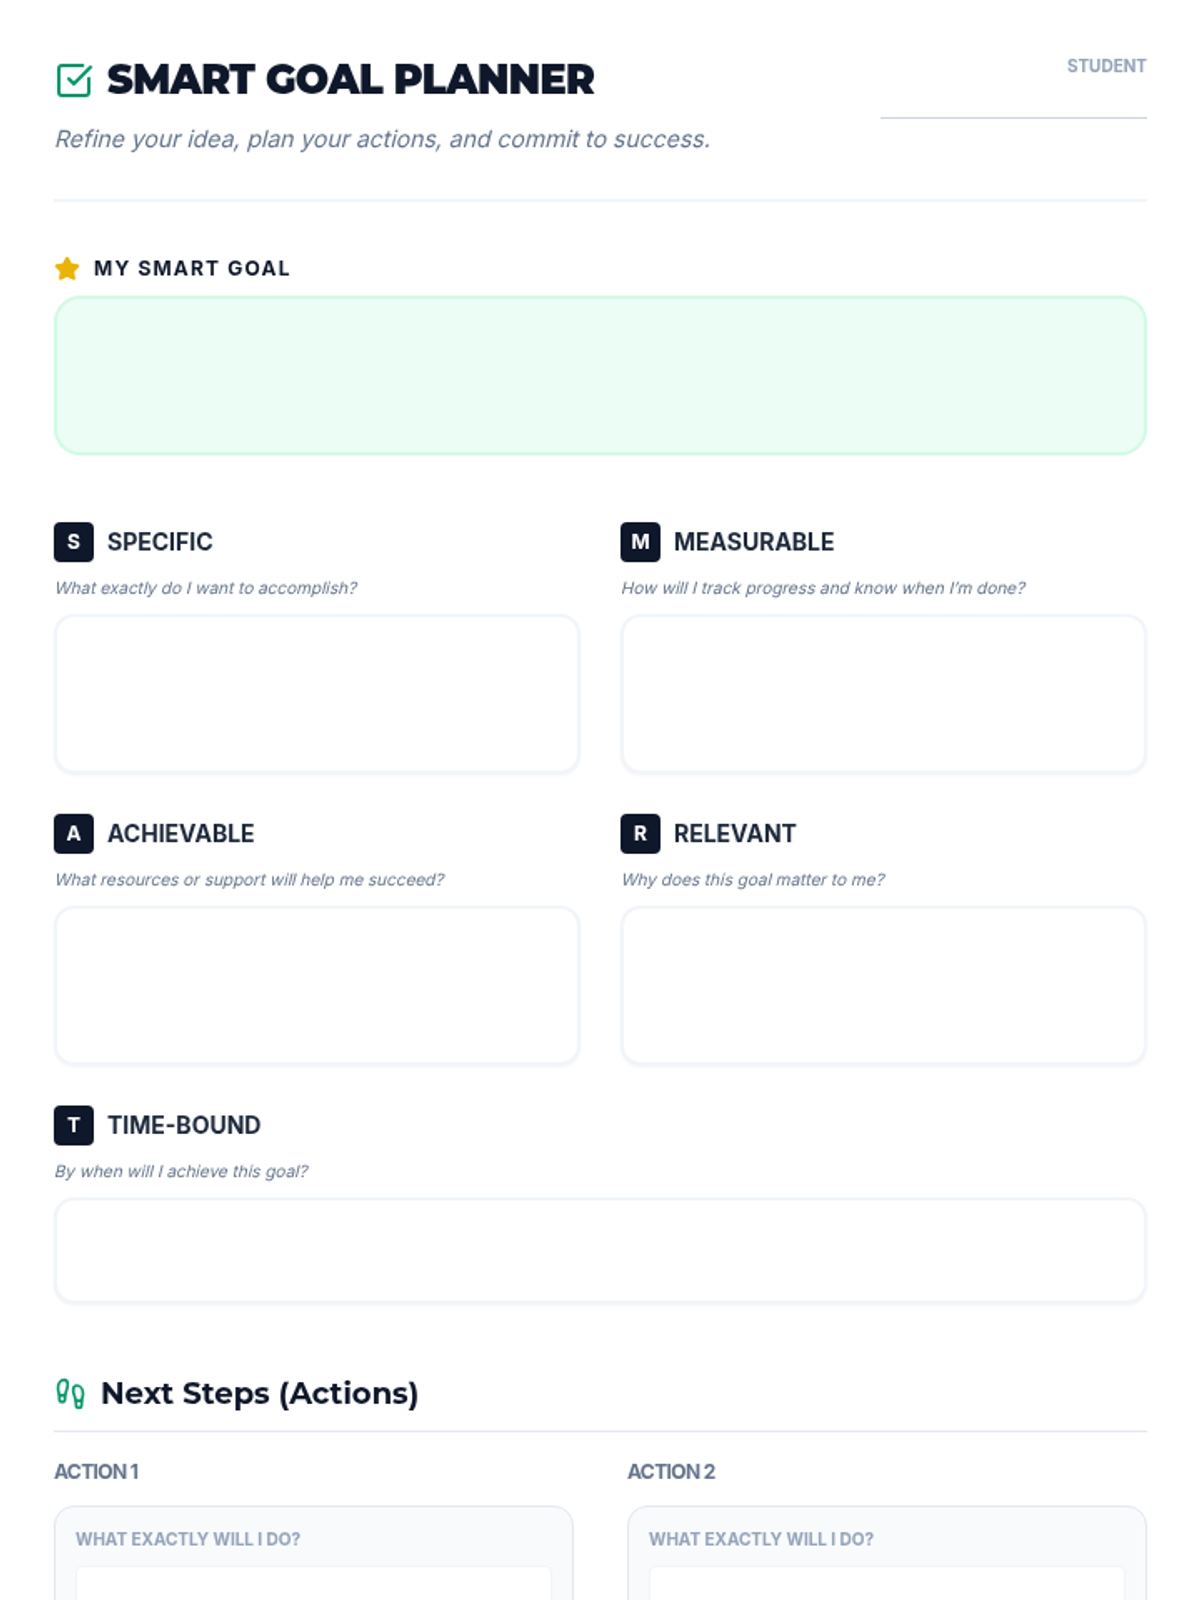Click the Action 2 'What exactly will I do' field

(x=887, y=1584)
